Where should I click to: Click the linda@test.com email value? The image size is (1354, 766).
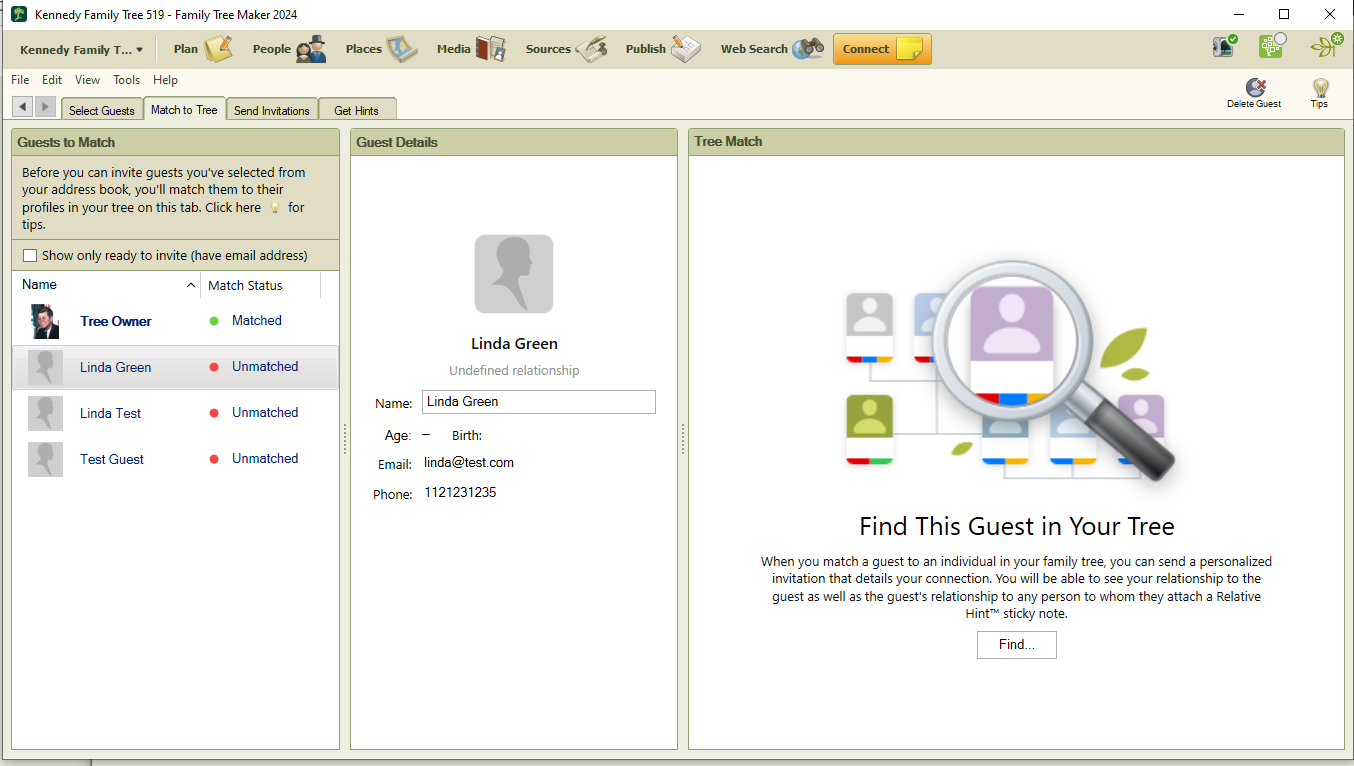tap(469, 463)
